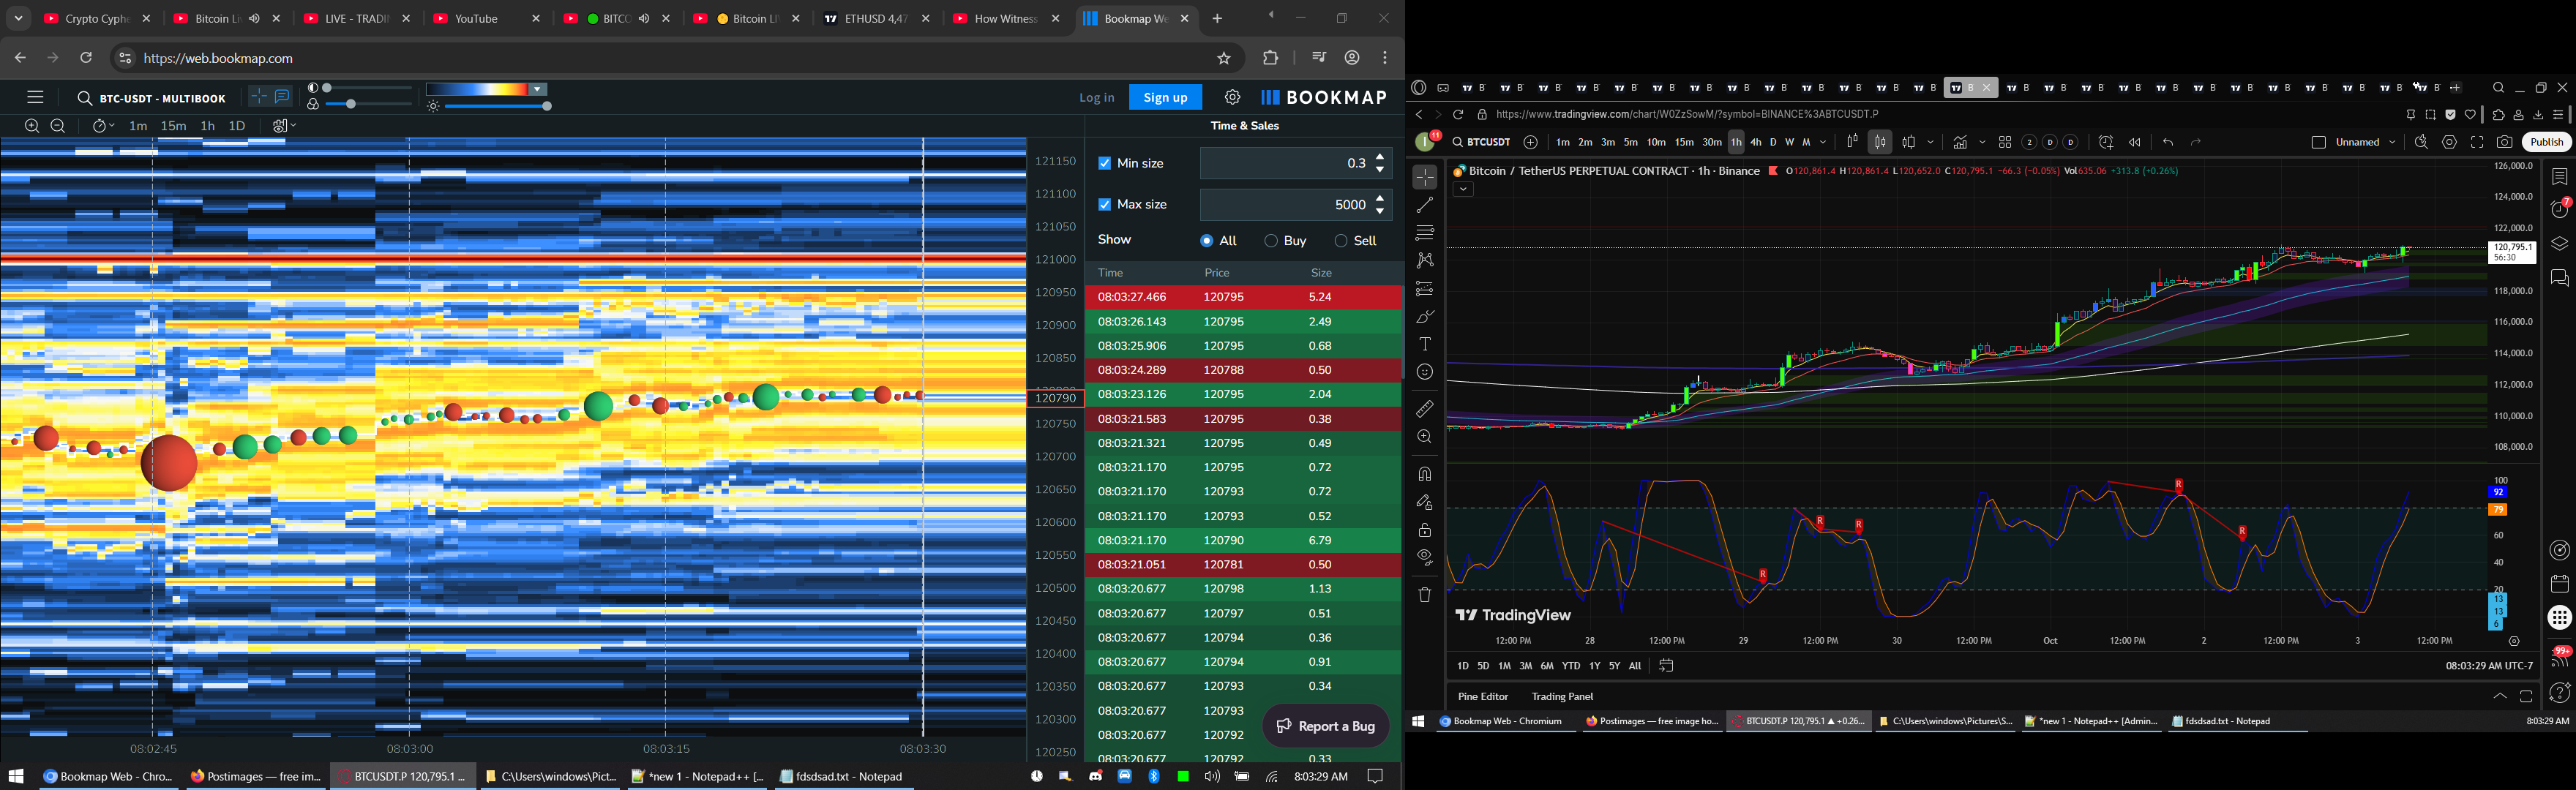Open the Trading Panel tab

[1562, 696]
